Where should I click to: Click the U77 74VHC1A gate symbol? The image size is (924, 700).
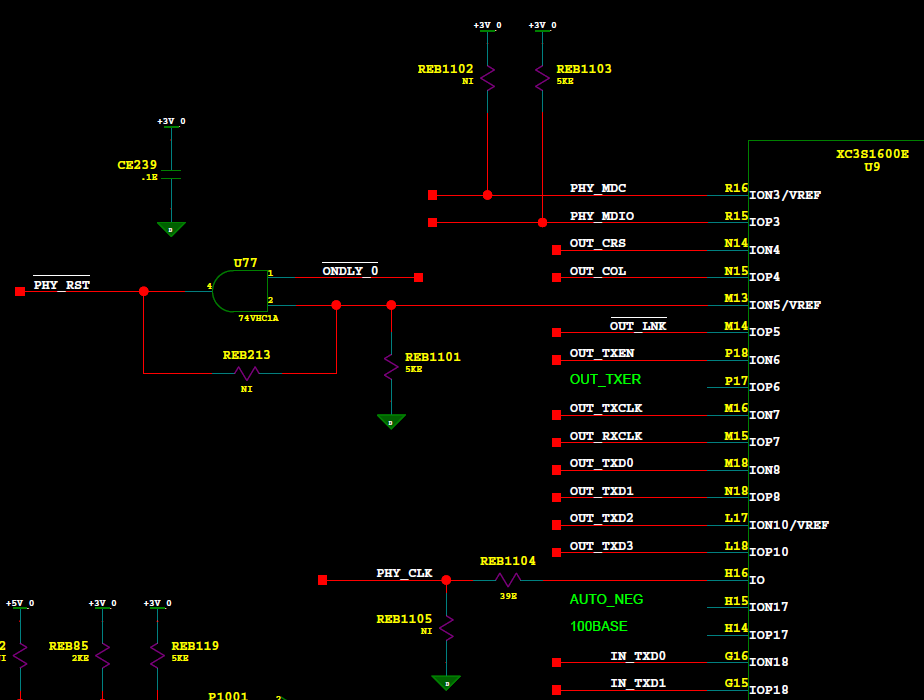click(242, 292)
